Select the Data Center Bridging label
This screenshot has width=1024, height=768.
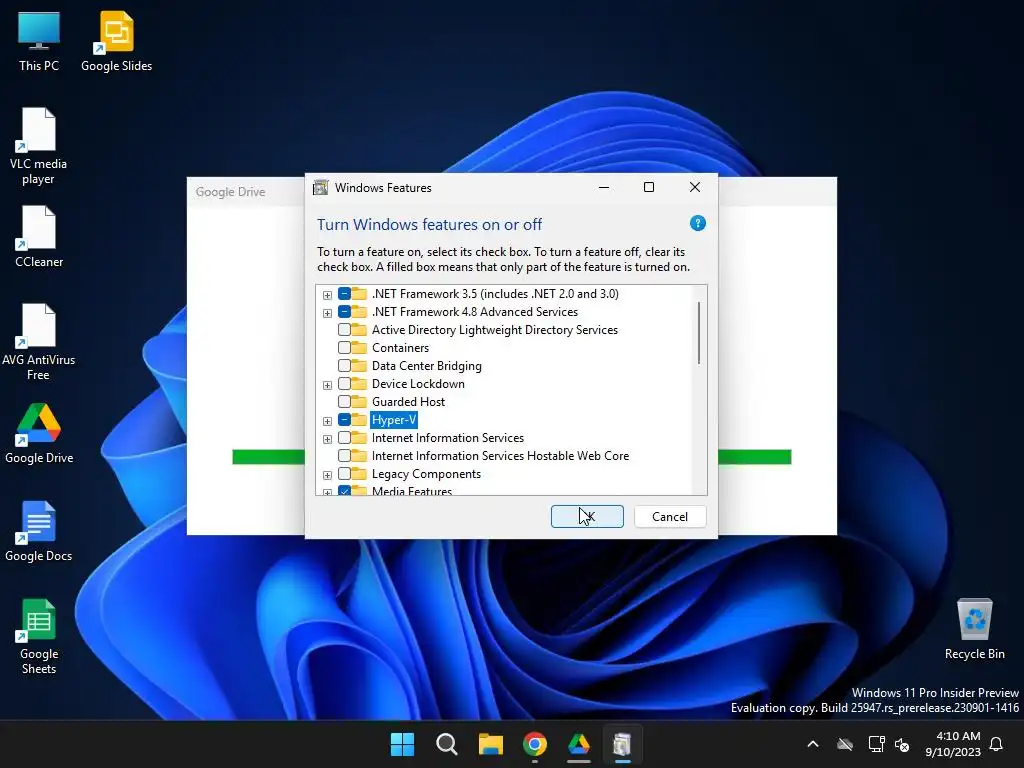(426, 366)
